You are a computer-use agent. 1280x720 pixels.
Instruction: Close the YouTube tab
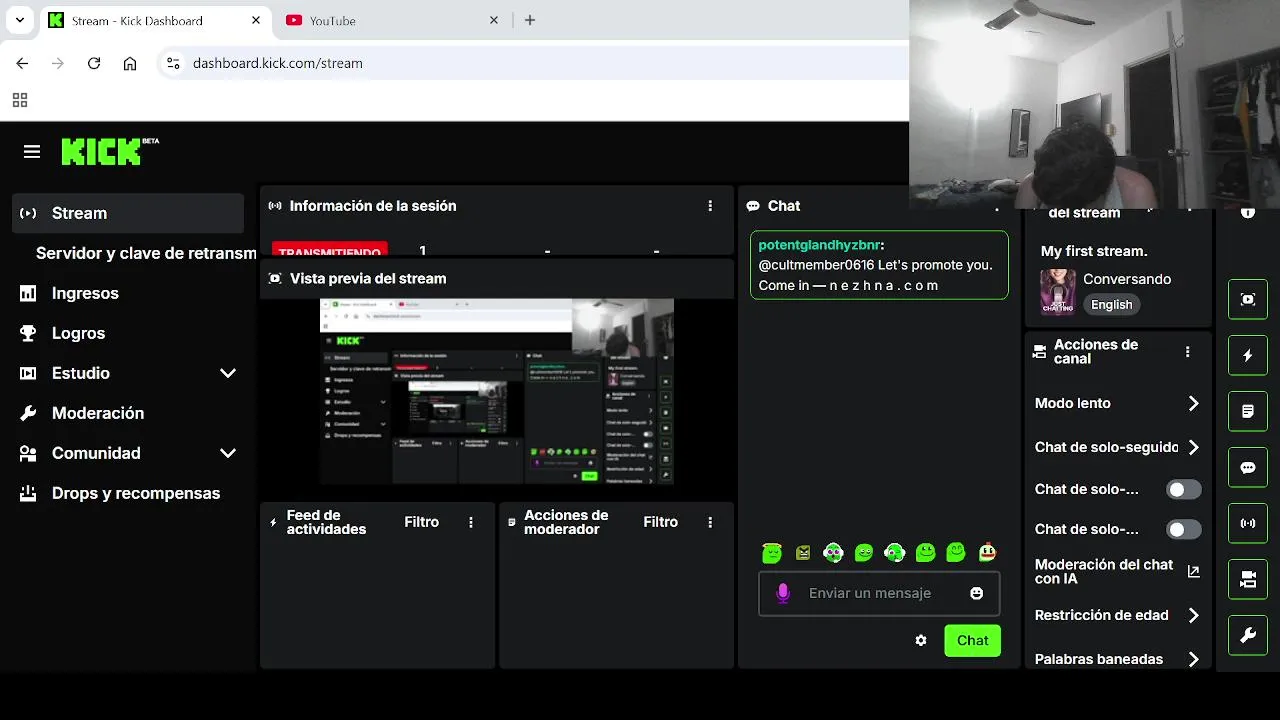tap(494, 20)
